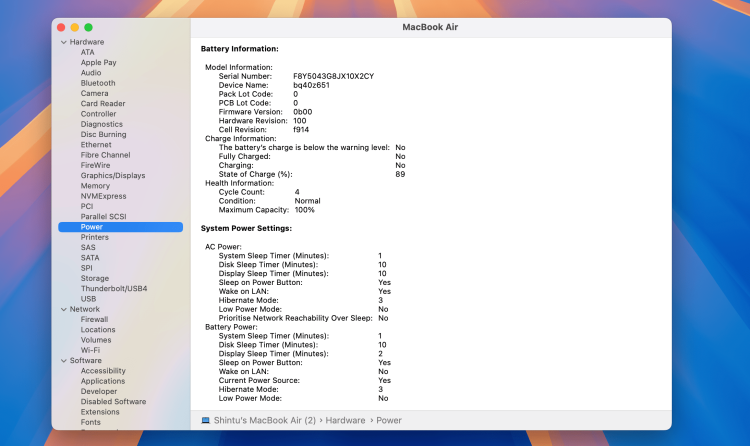Open Diagnostics in the sidebar
This screenshot has height=446, width=750.
101,124
